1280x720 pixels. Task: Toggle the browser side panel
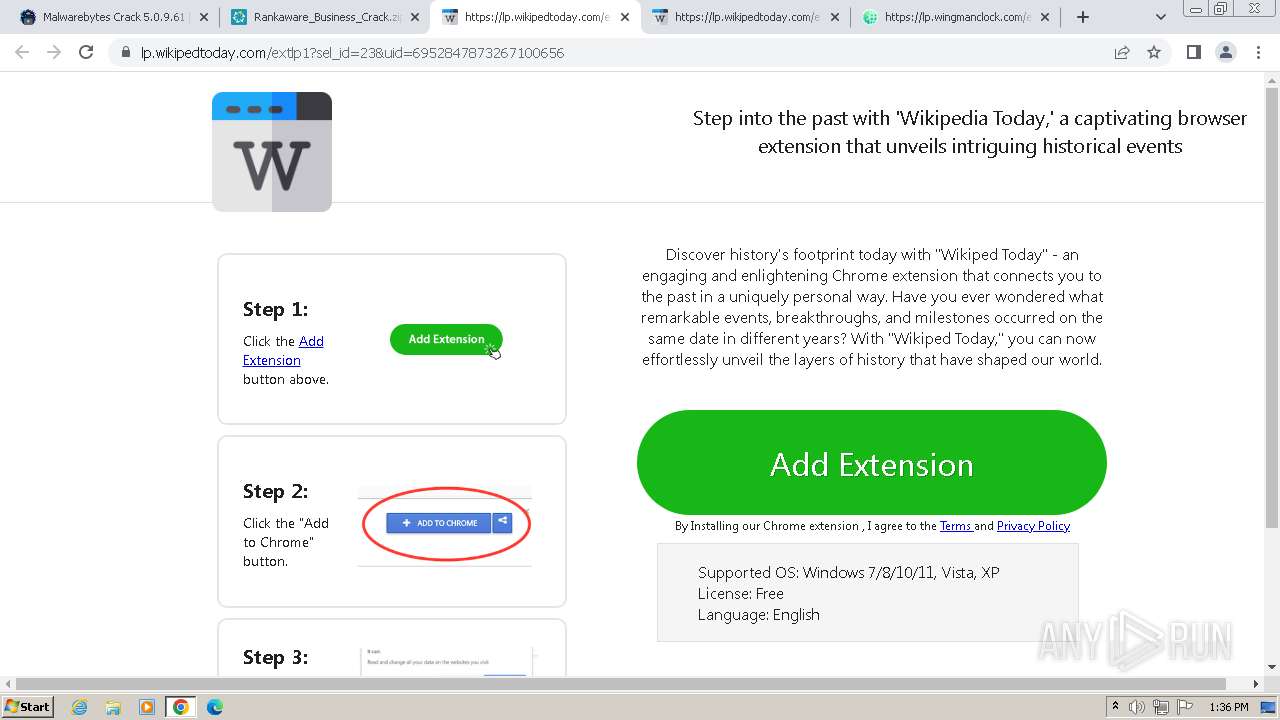click(1193, 52)
